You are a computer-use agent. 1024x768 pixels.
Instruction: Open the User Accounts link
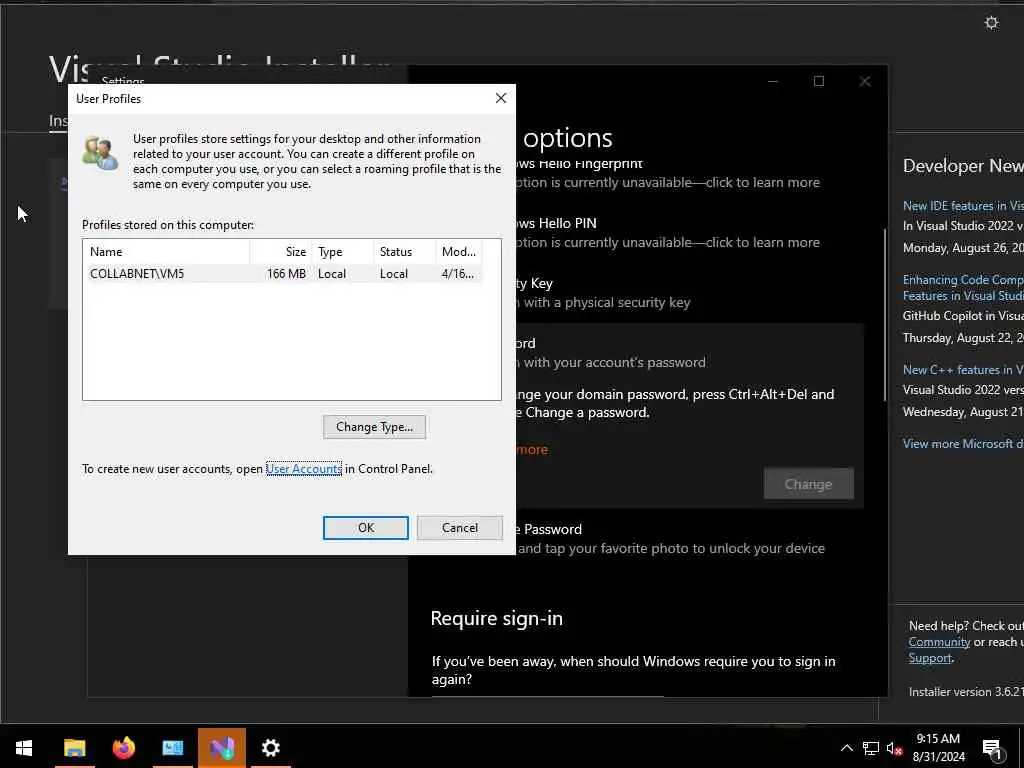[304, 469]
